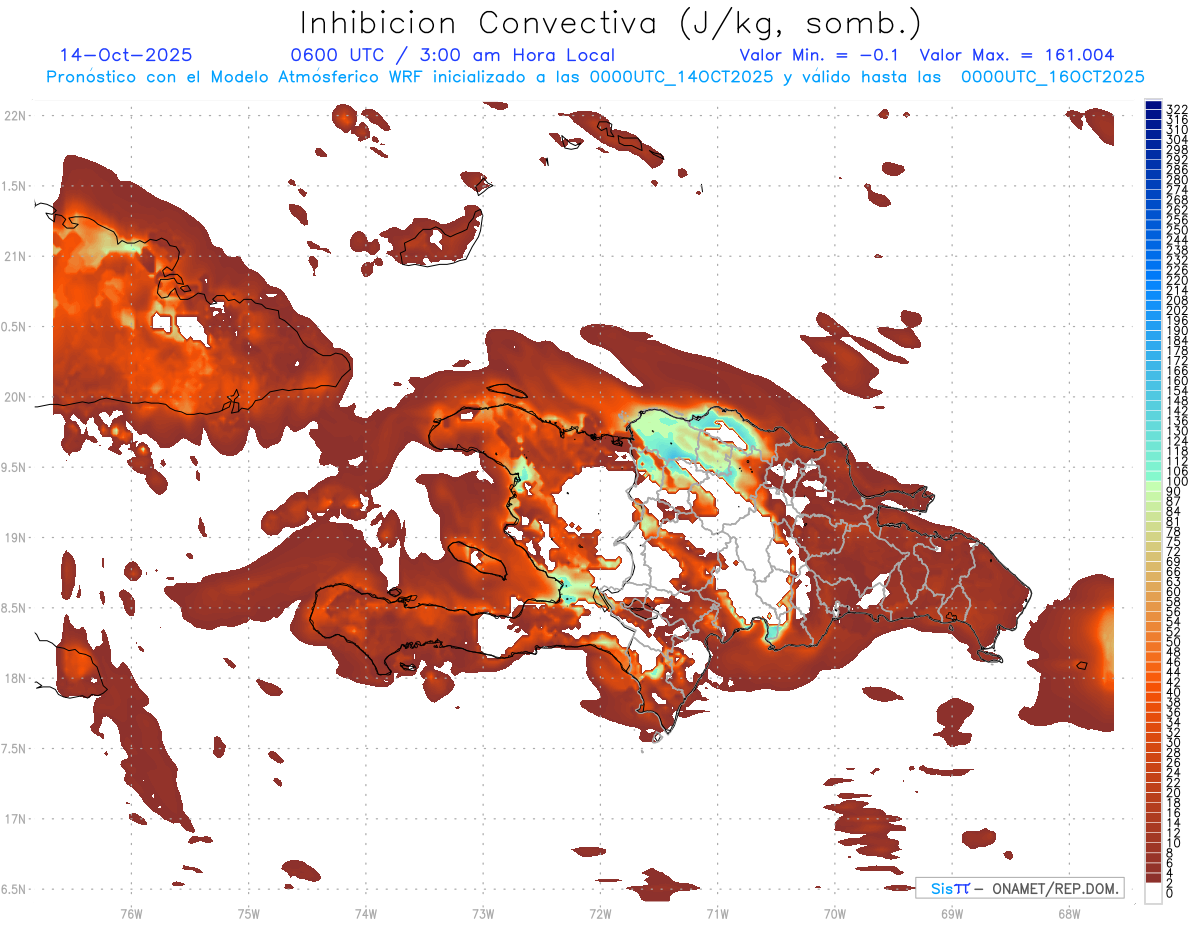Click the 0600 UTC hora local timestamp
Screen dimensions: 1200x927
pos(452,55)
